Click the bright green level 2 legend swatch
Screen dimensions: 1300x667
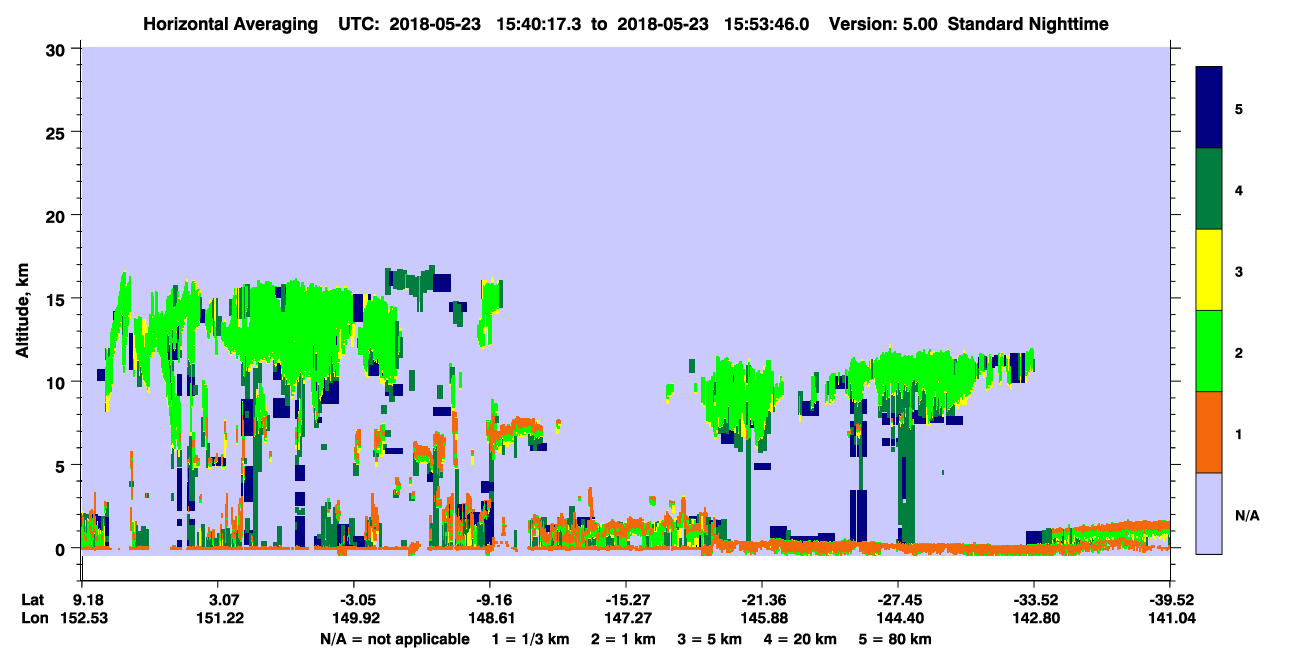pos(1209,351)
